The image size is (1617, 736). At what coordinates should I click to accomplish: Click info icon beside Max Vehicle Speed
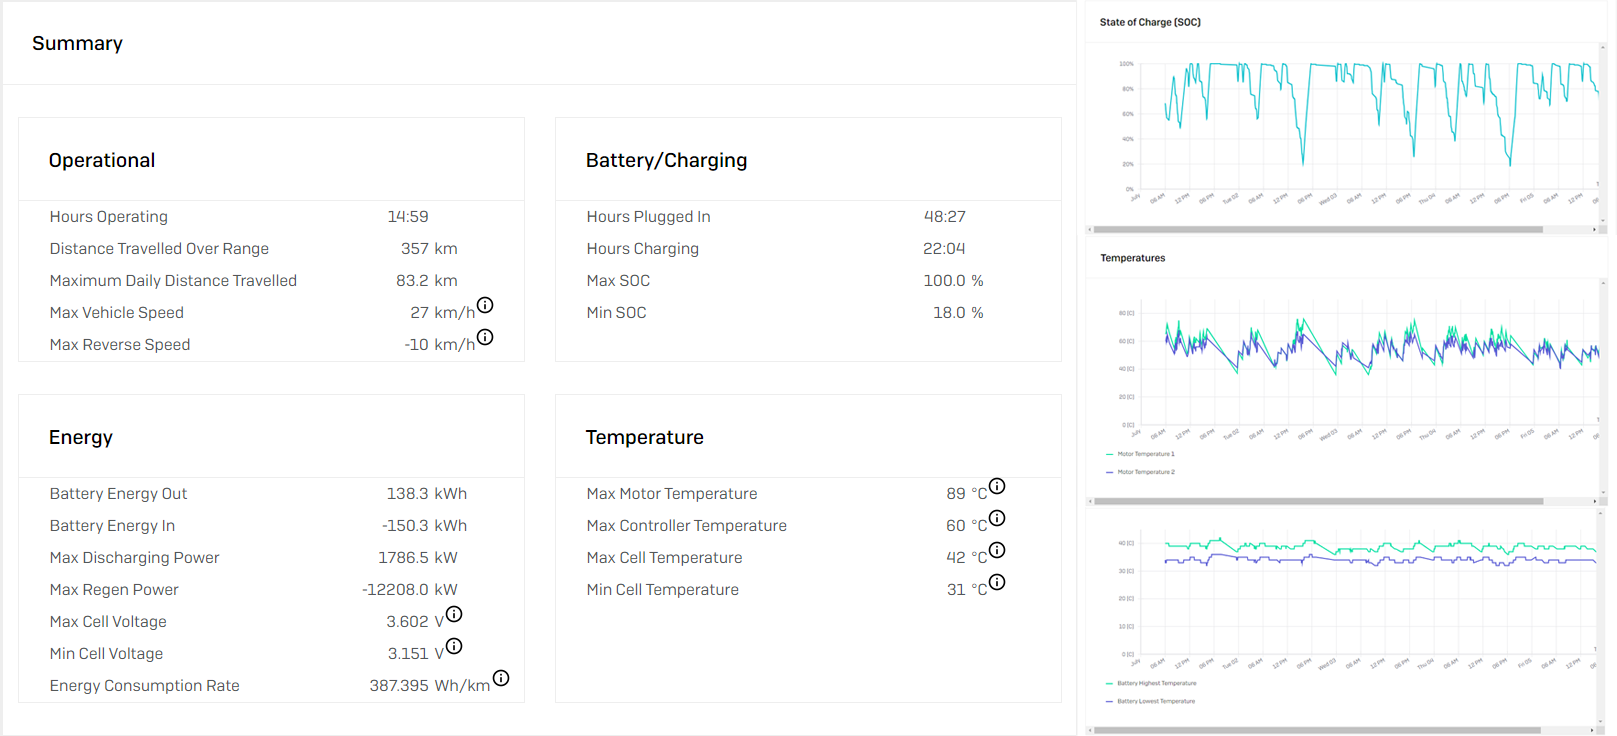485,305
